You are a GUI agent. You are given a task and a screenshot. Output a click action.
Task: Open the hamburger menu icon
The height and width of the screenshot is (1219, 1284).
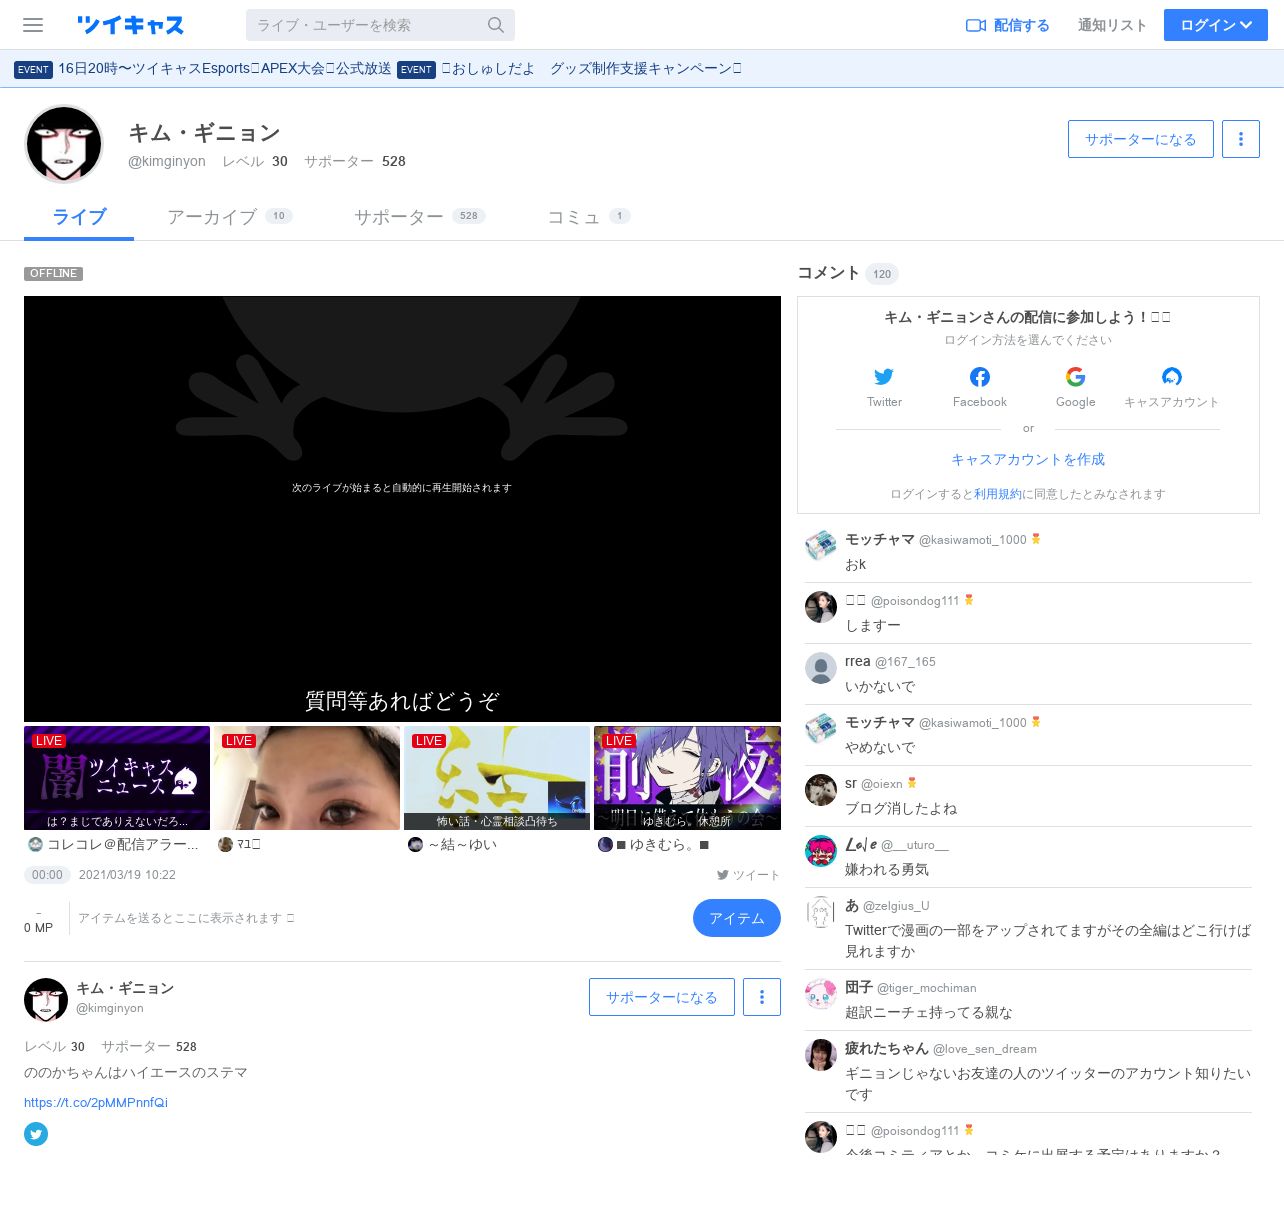[x=33, y=25]
